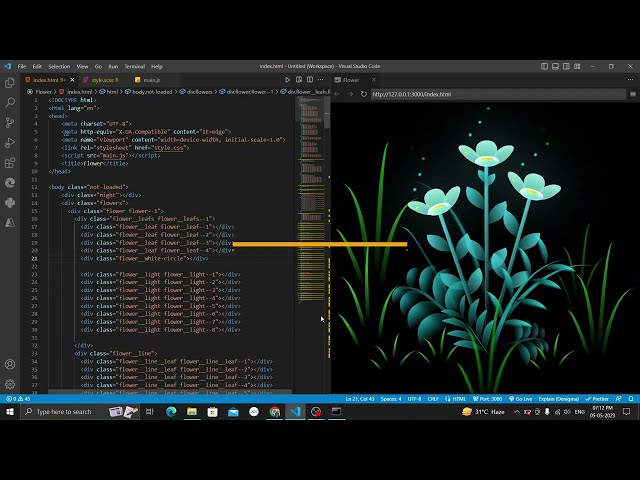The height and width of the screenshot is (480, 640).
Task: Open Microsoft Edge from taskbar
Action: (171, 412)
